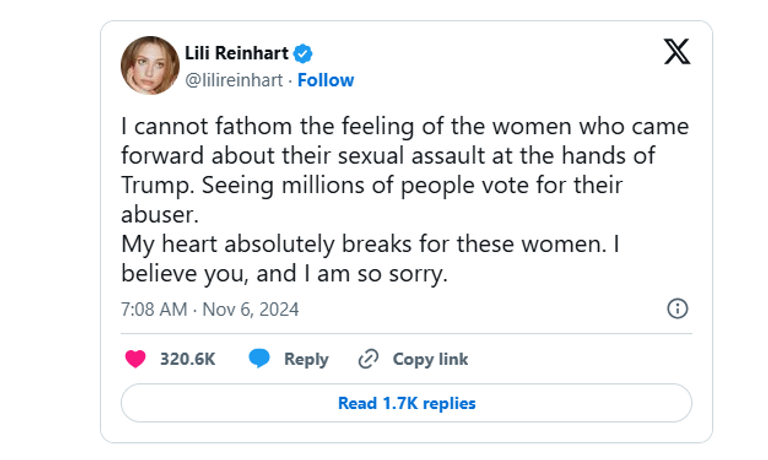Like the tweet with the heart icon

coord(135,359)
